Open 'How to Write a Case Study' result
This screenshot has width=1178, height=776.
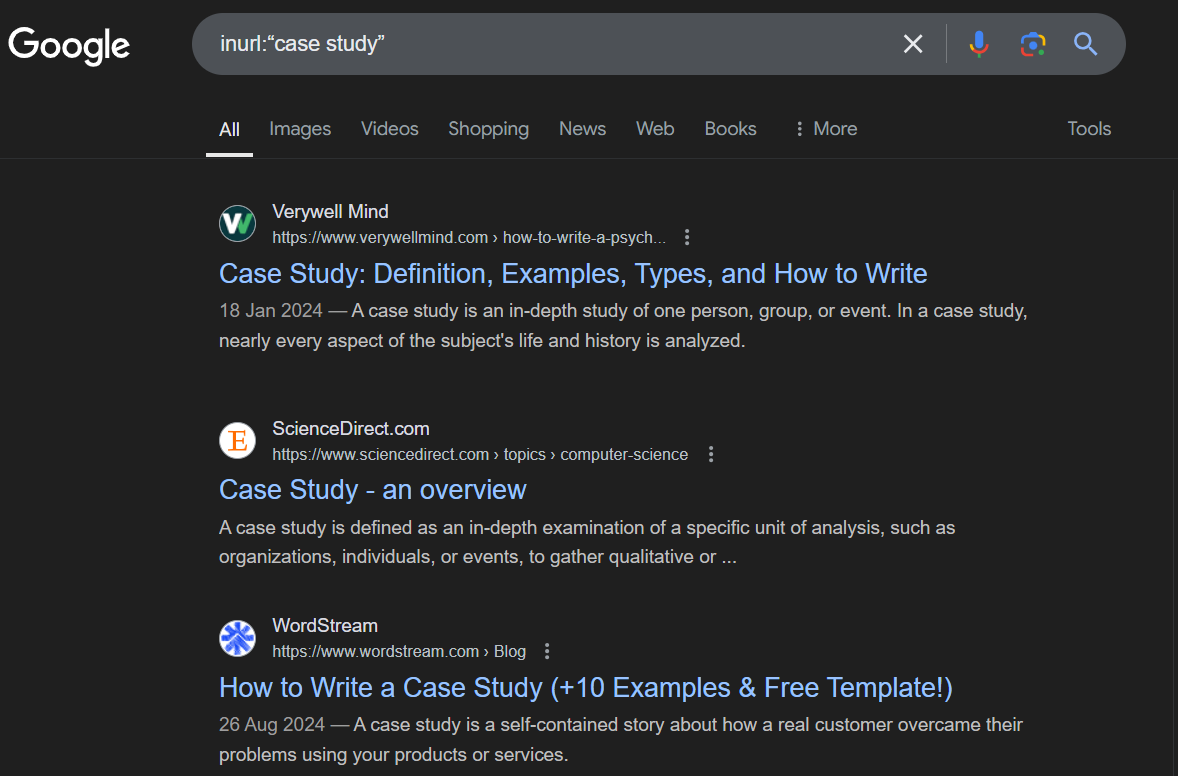(585, 687)
